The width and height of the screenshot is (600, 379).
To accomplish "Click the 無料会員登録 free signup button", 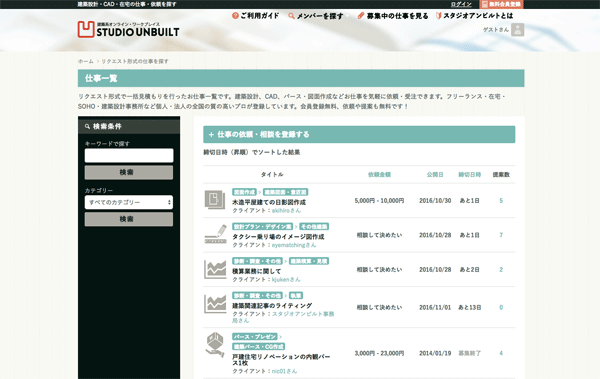I will [501, 4].
